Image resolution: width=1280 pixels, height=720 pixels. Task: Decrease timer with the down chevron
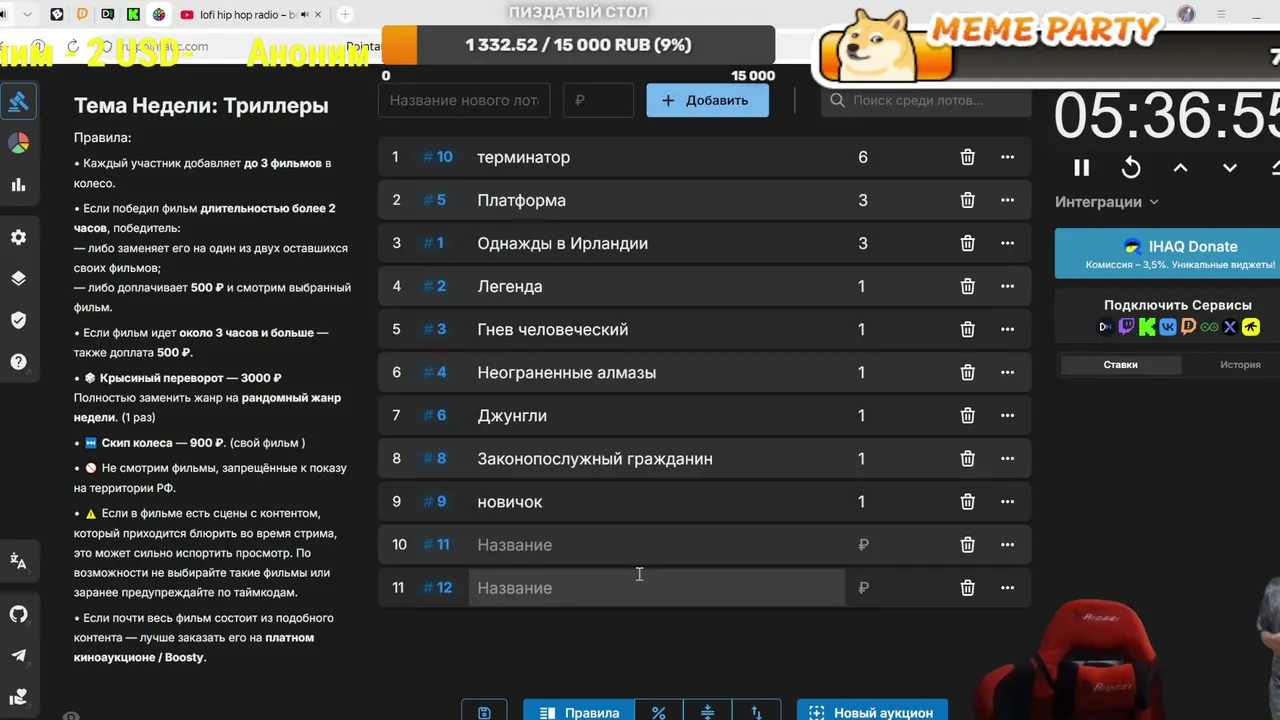(1230, 168)
